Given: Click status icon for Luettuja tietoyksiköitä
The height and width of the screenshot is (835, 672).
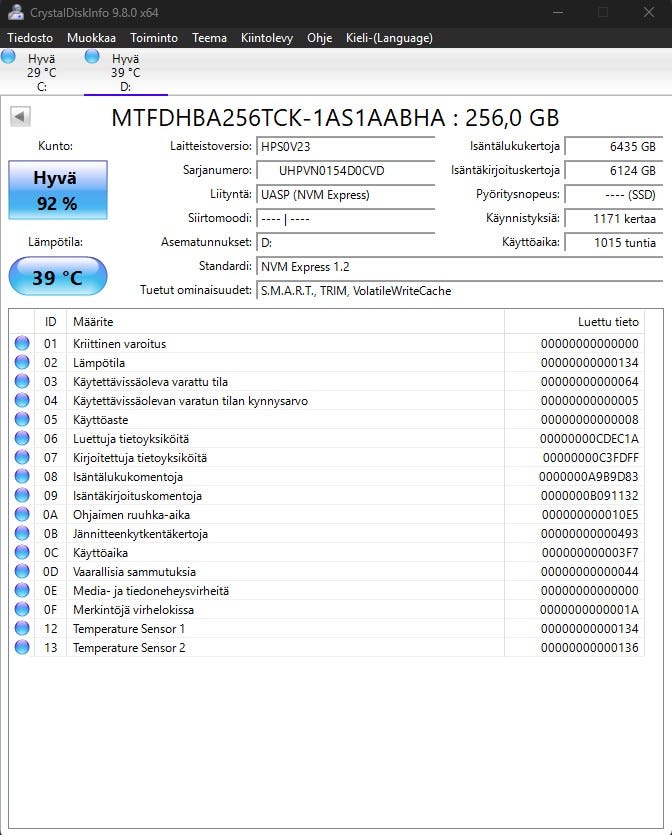Looking at the screenshot, I should [x=22, y=438].
